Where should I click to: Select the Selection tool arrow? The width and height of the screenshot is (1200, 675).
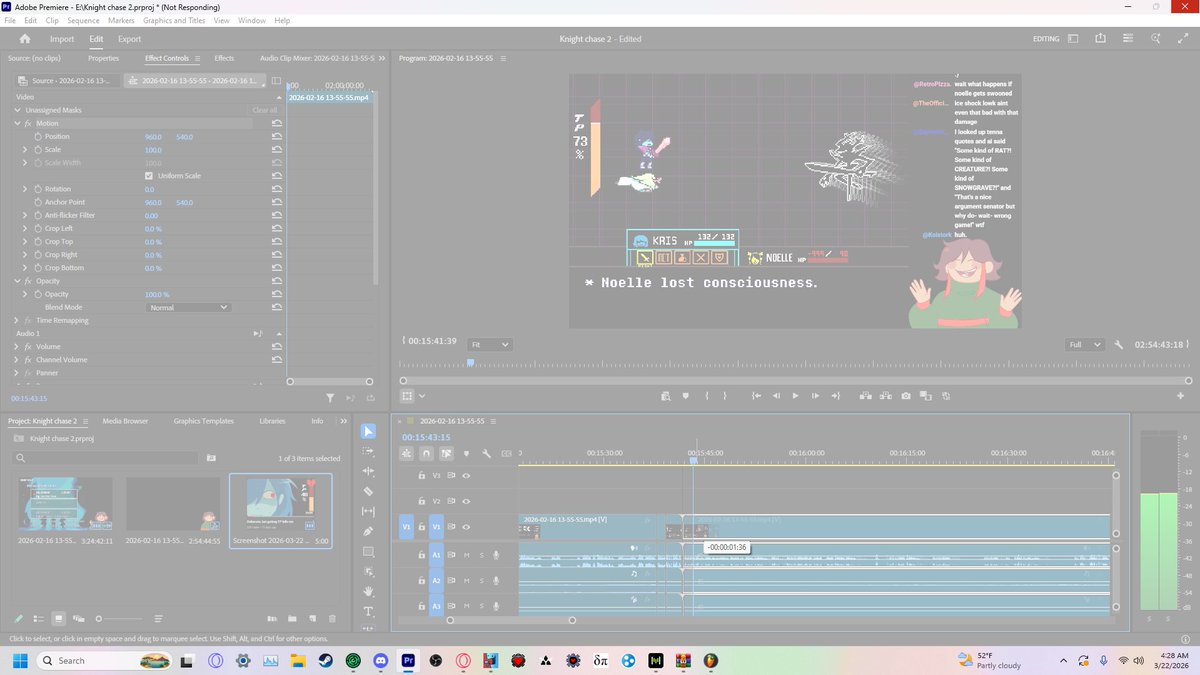[368, 431]
